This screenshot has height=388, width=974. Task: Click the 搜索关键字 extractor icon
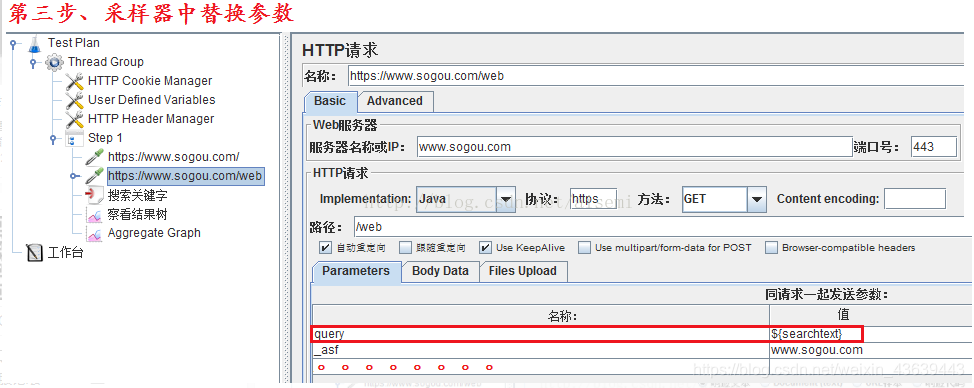coord(94,196)
